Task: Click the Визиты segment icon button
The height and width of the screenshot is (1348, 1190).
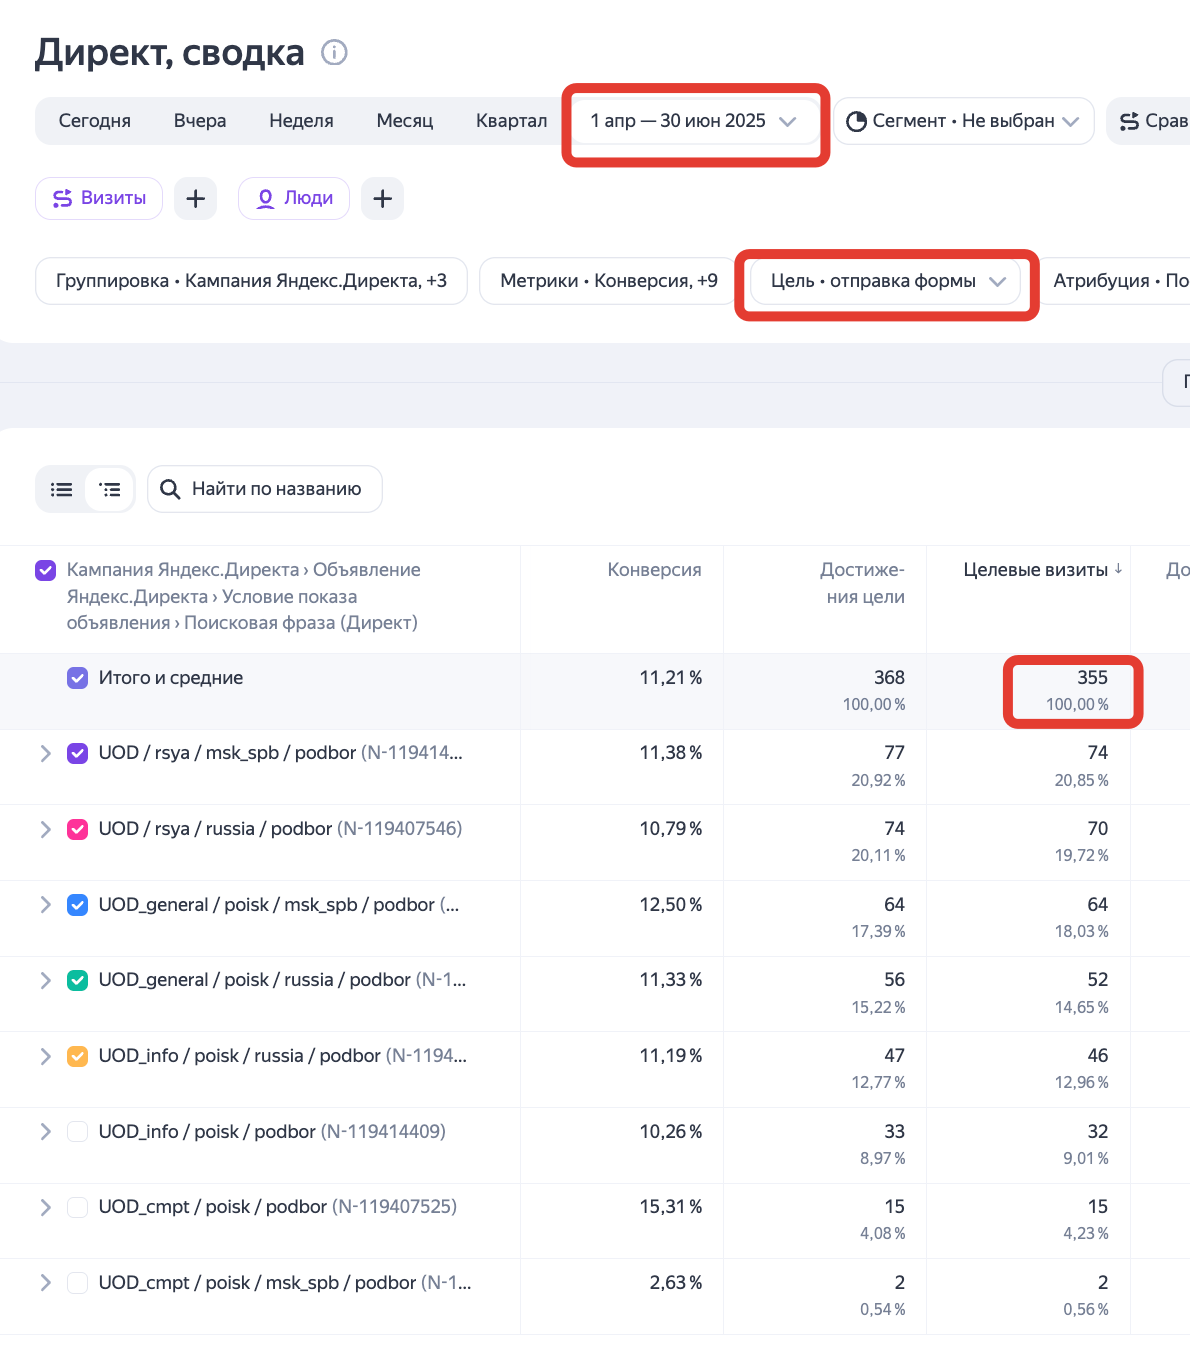Action: 99,198
